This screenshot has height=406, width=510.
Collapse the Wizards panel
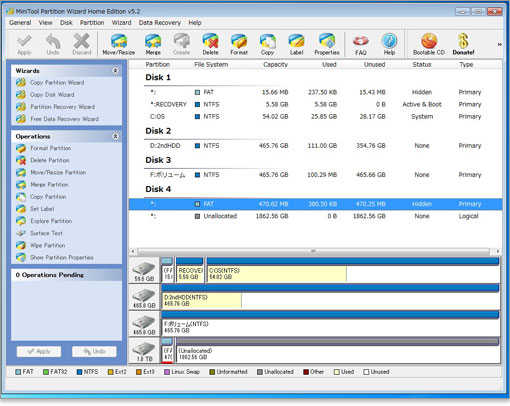coord(115,71)
